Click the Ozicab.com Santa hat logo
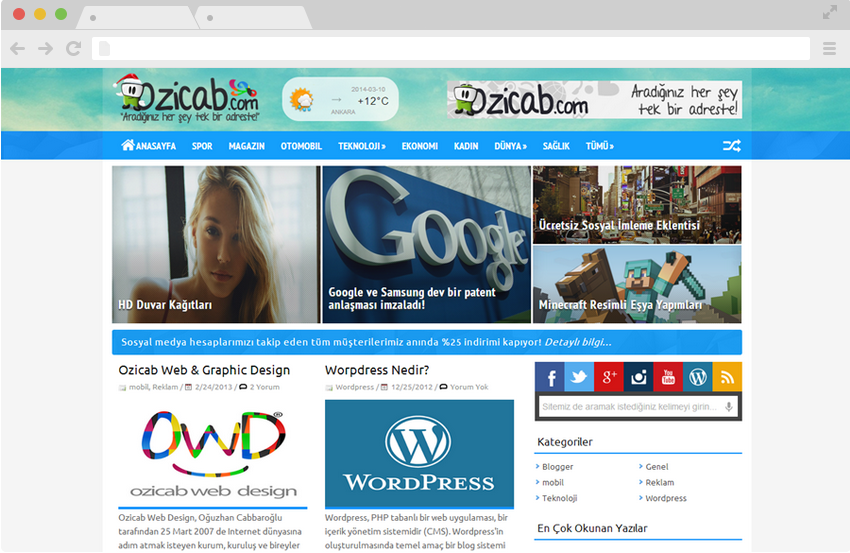The height and width of the screenshot is (553, 850). 187,98
